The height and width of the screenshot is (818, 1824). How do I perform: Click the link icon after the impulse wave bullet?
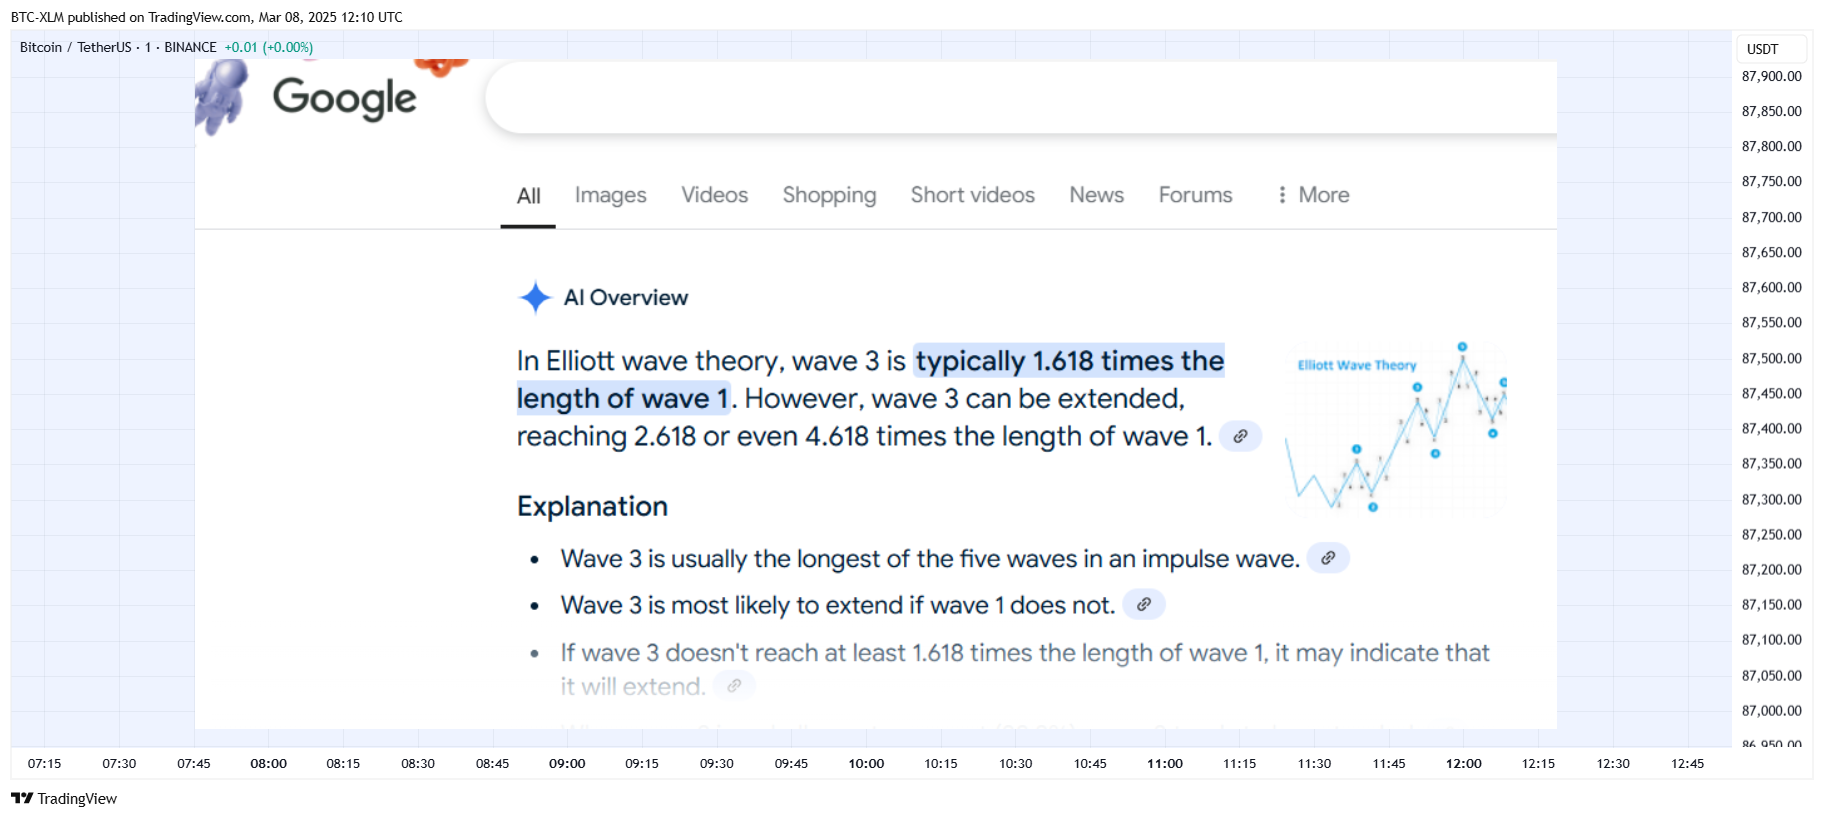[x=1328, y=558]
